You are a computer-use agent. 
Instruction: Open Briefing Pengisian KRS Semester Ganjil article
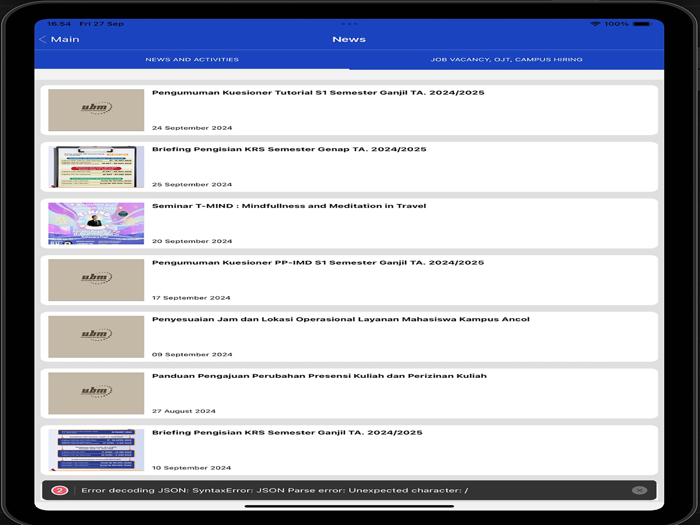tap(349, 450)
